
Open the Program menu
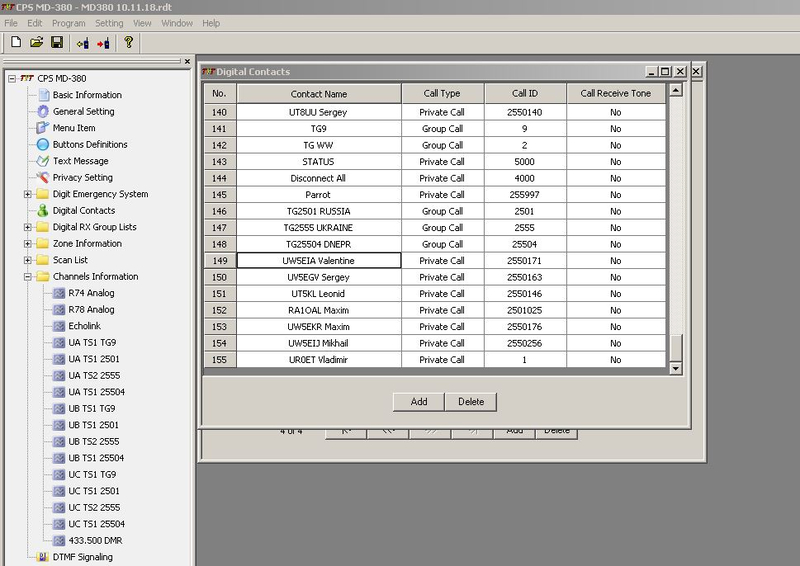[68, 23]
